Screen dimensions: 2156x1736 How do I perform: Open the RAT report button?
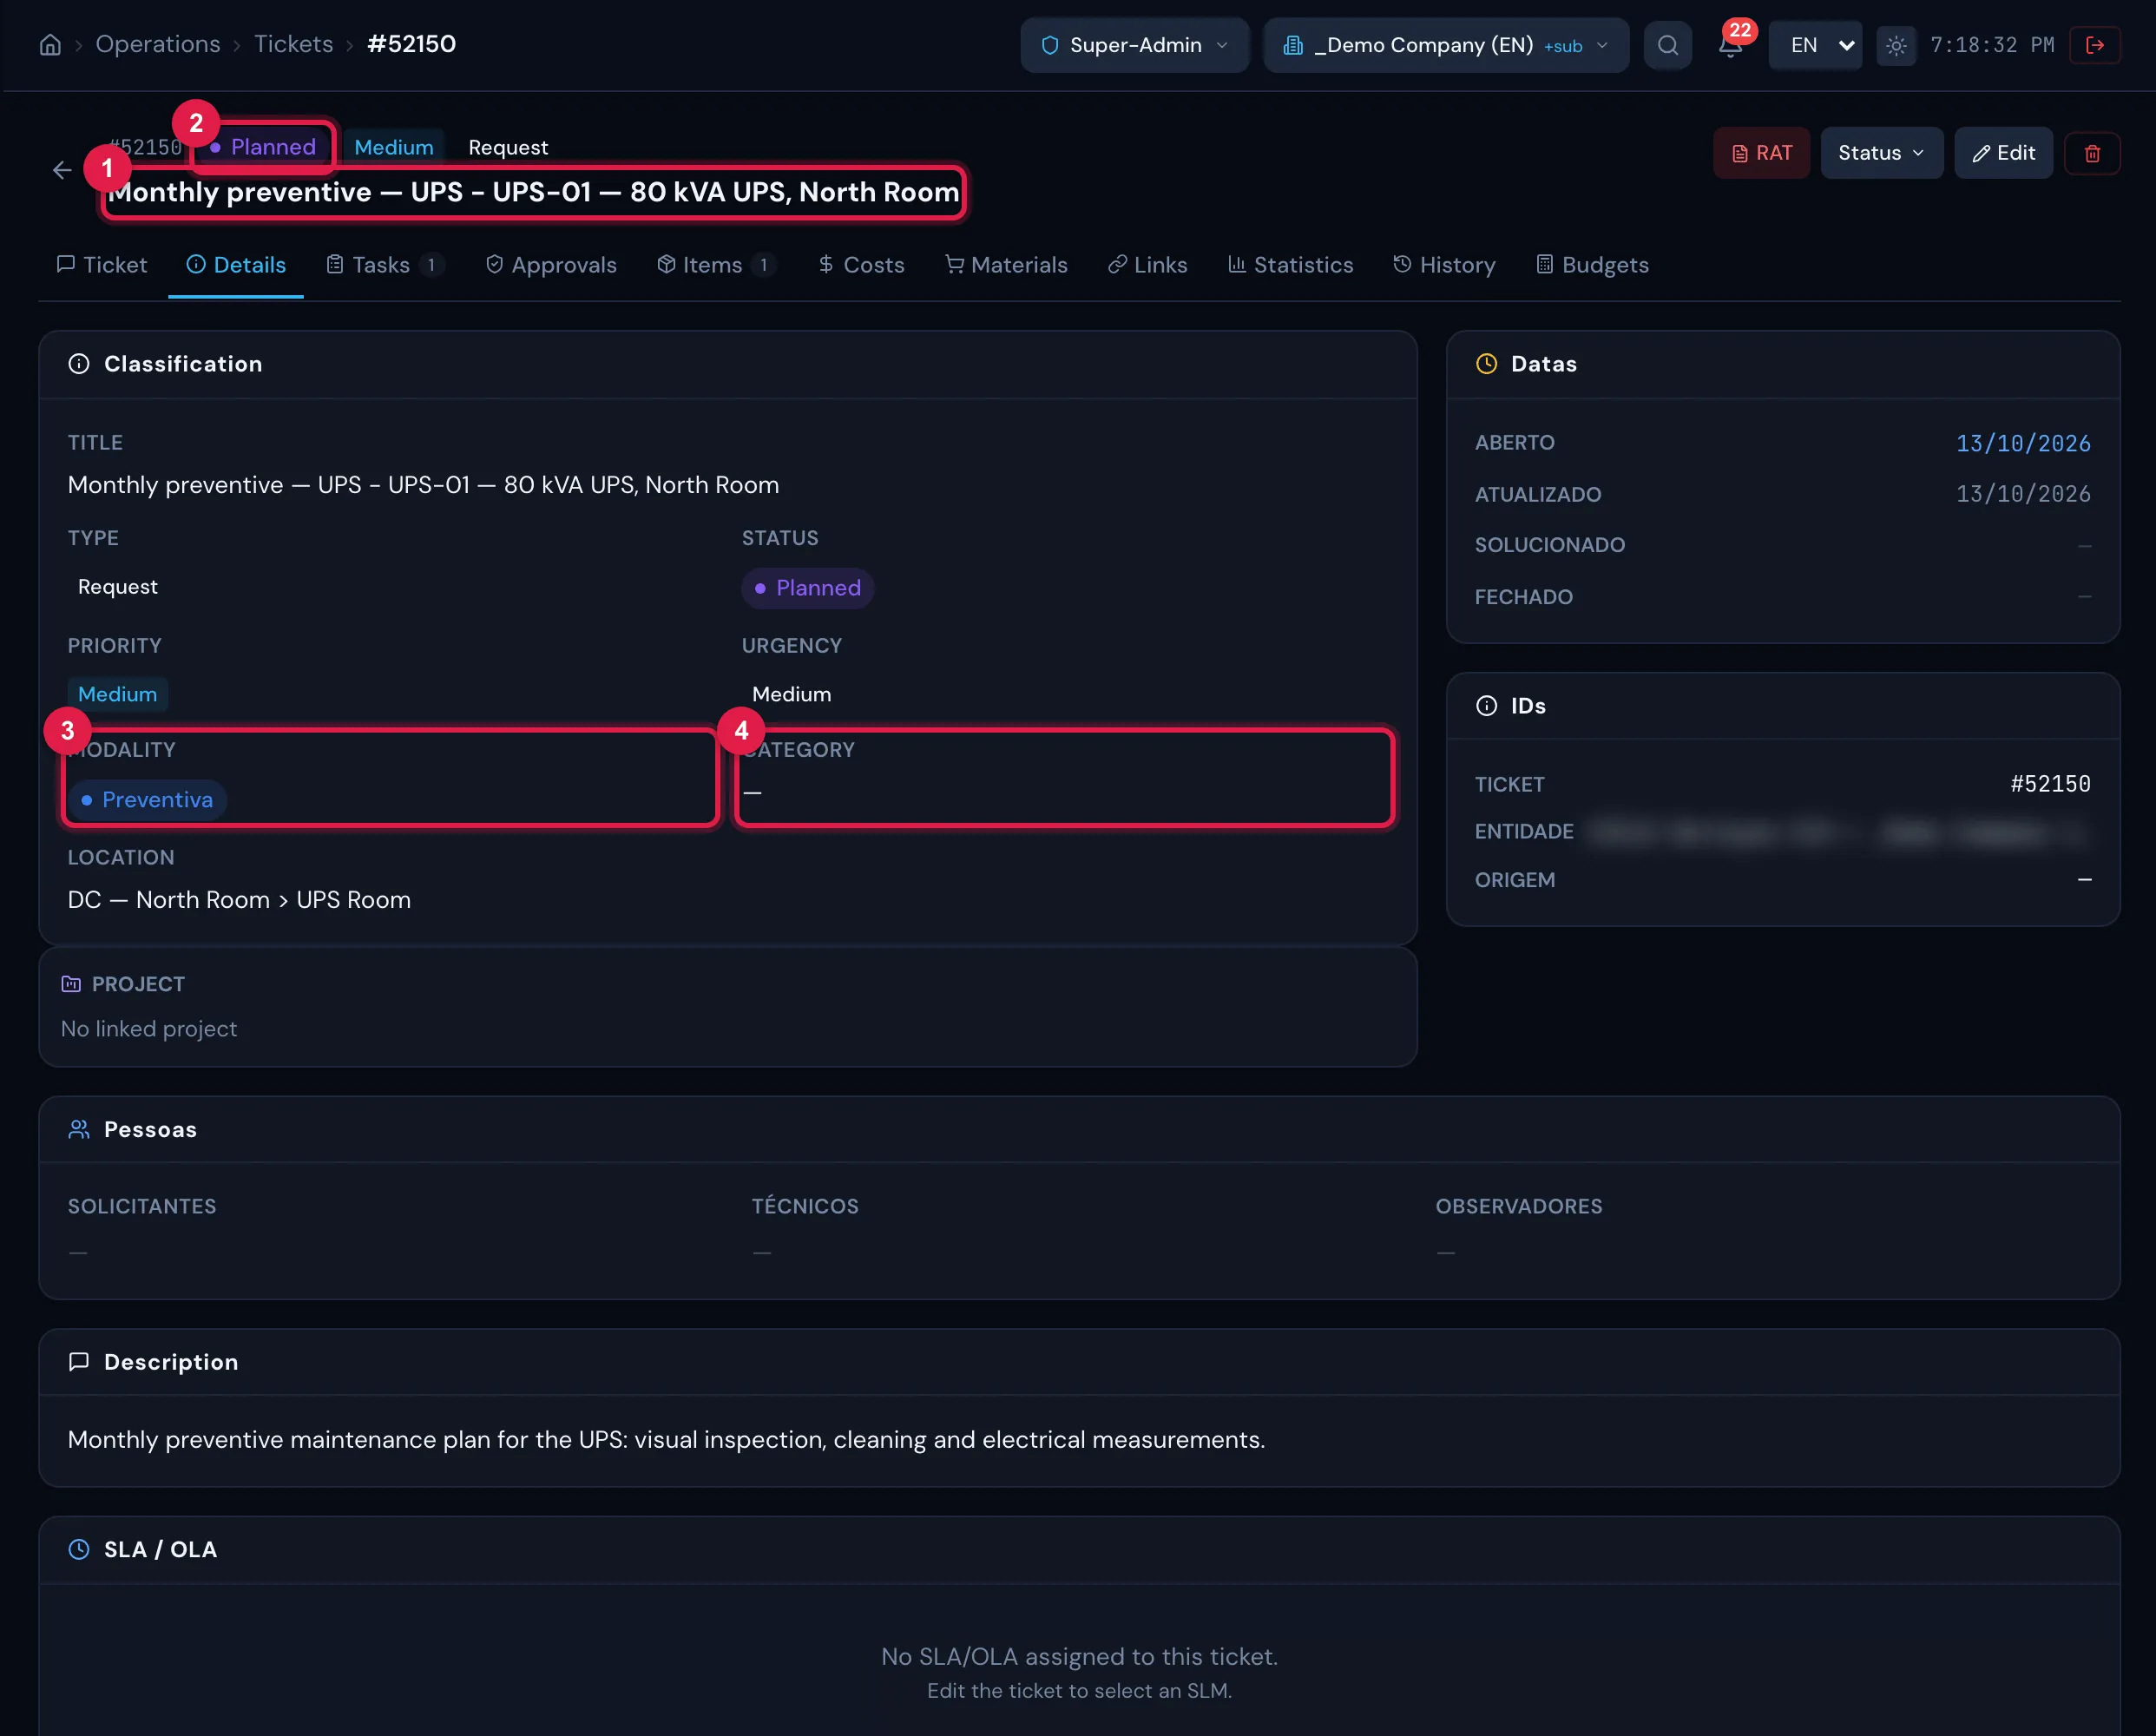1761,153
